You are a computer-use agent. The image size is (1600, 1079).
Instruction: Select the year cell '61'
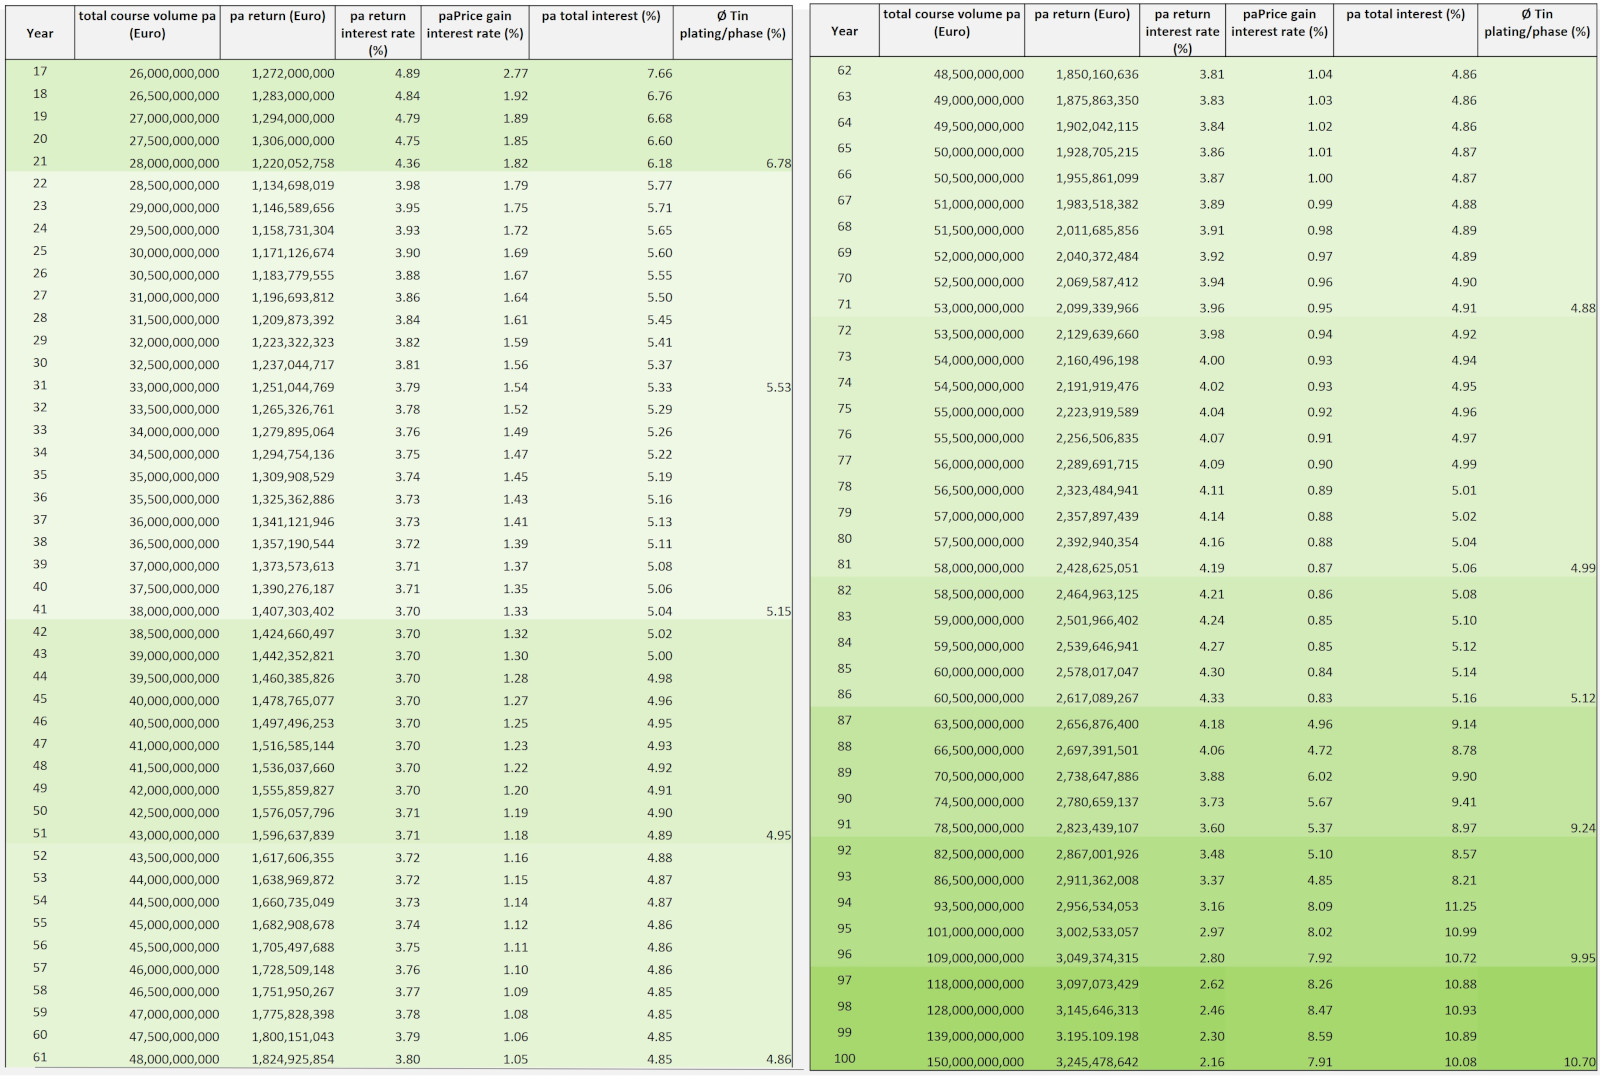tap(40, 1058)
